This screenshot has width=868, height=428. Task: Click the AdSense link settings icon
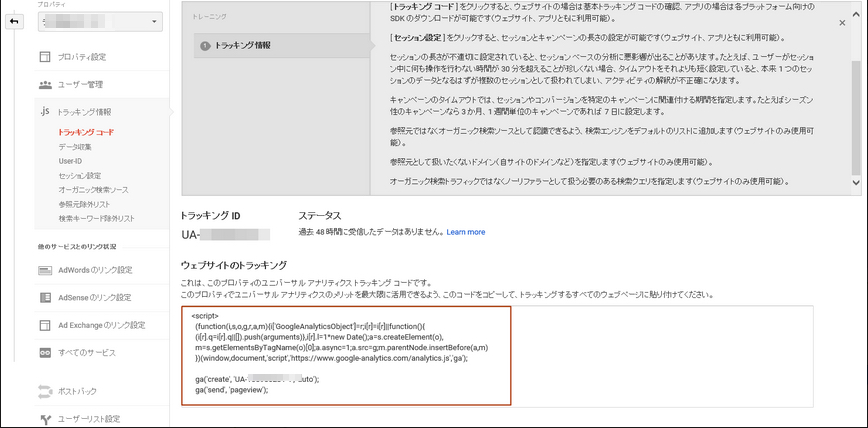coord(45,298)
